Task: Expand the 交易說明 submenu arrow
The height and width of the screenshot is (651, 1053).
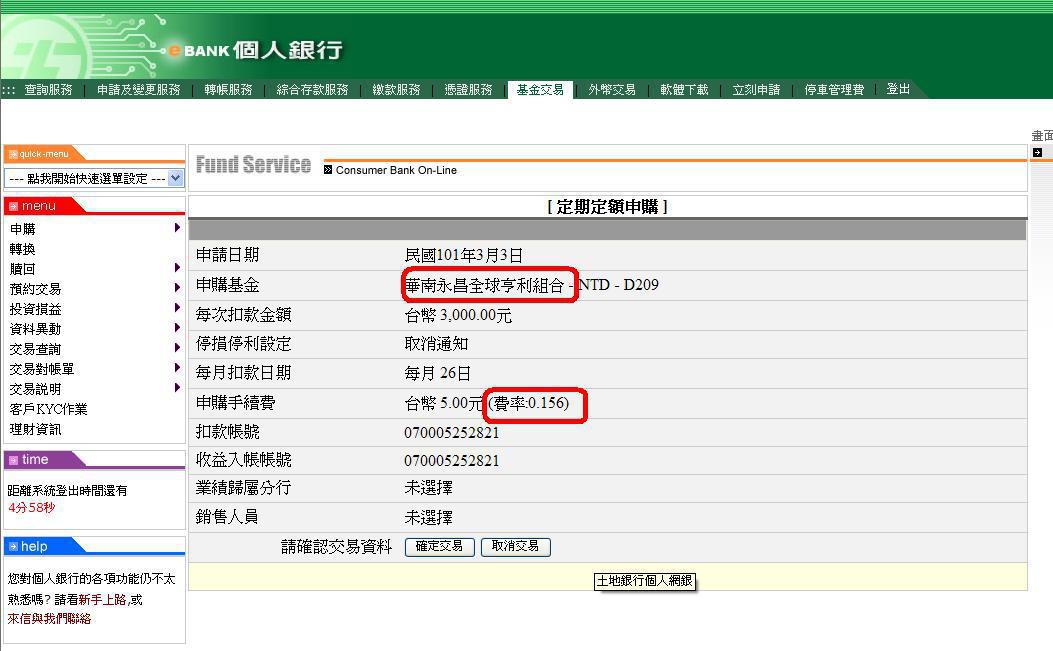Action: pyautogui.click(x=177, y=388)
